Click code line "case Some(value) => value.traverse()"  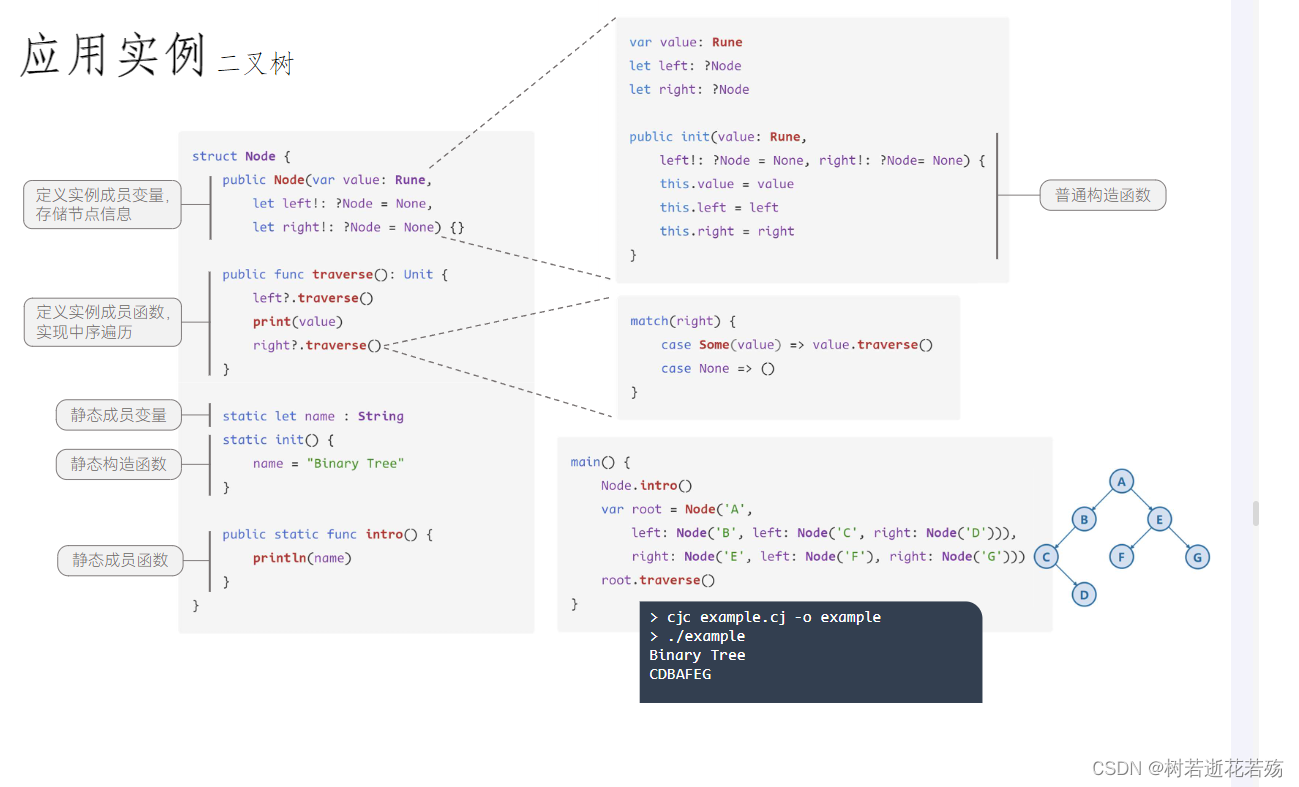tap(797, 345)
